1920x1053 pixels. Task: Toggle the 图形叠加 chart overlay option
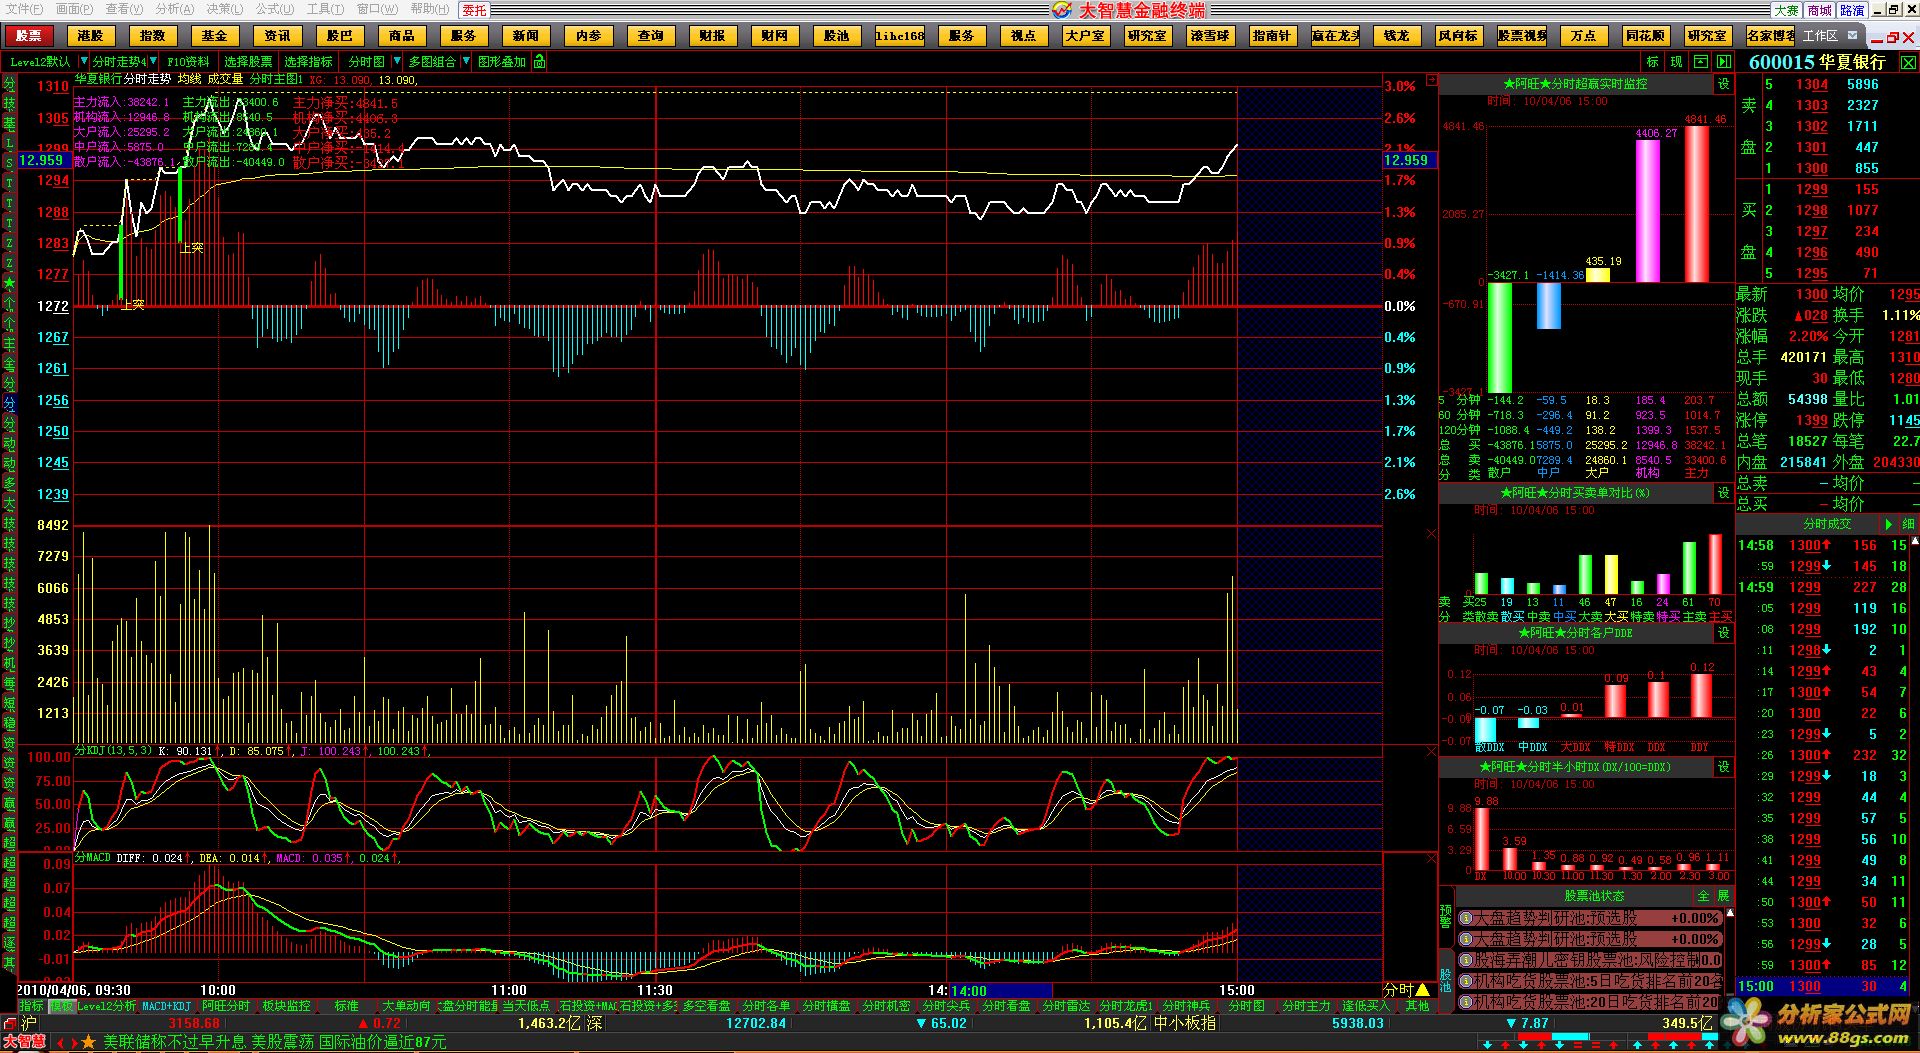tap(501, 62)
